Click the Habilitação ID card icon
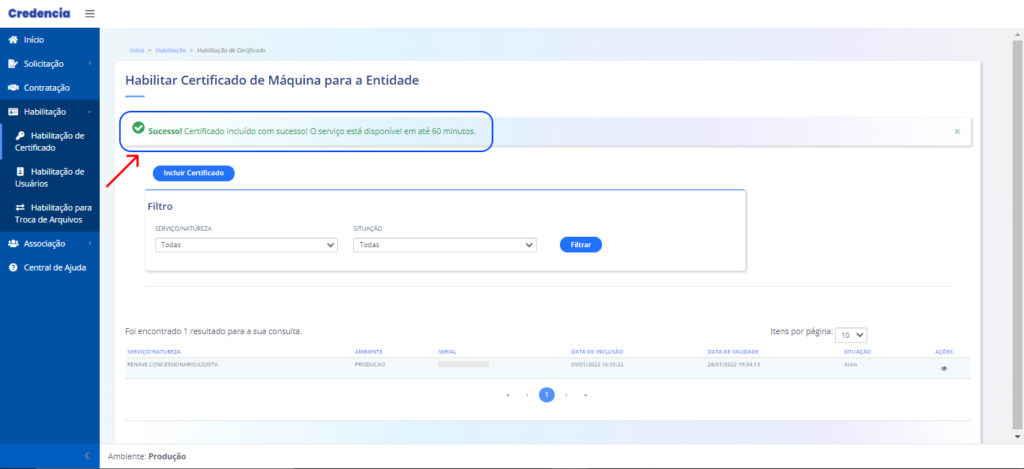 click(x=12, y=112)
